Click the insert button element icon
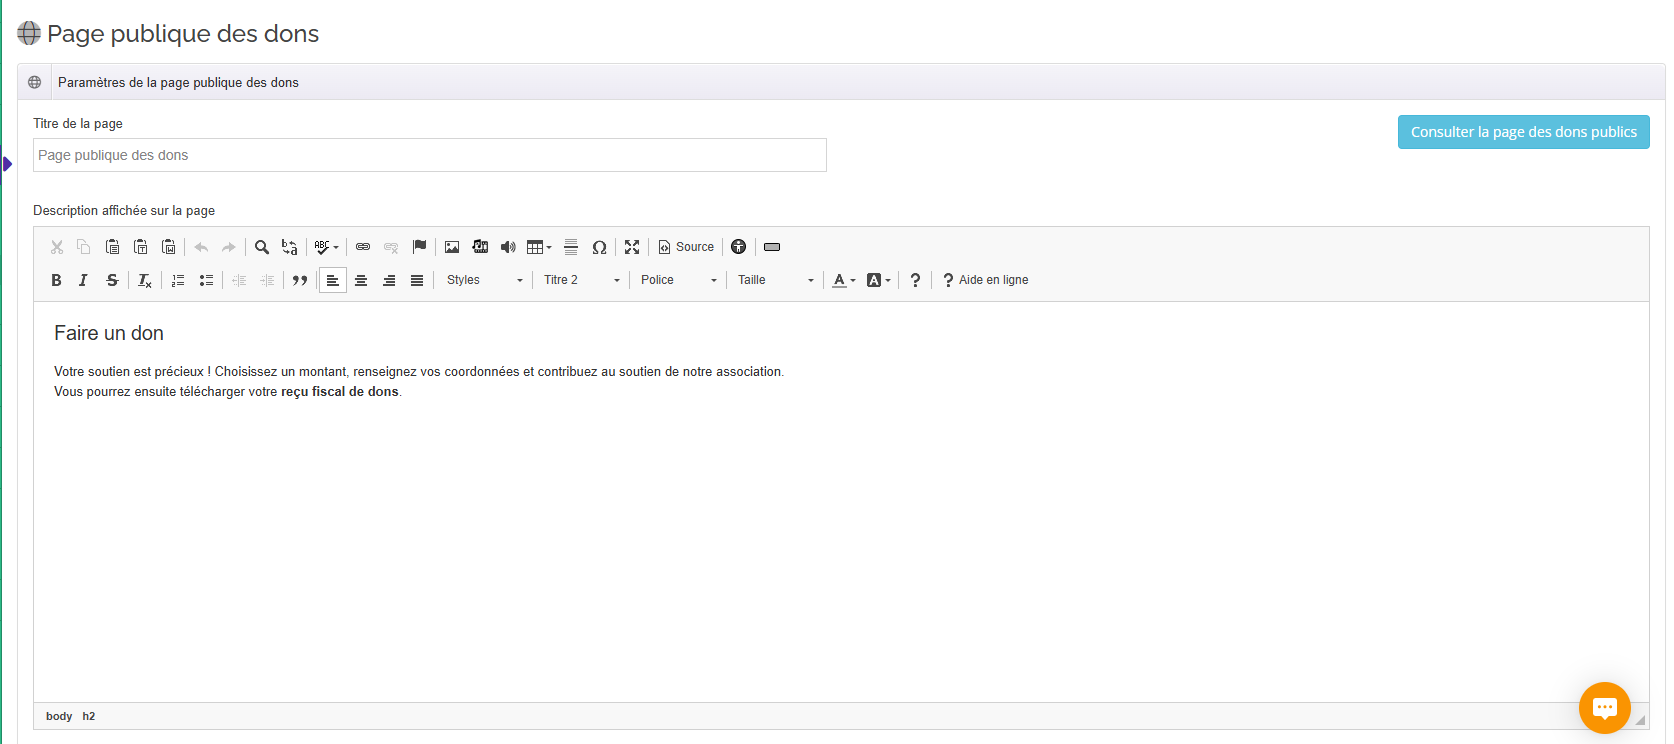Viewport: 1674px width, 744px height. [x=772, y=247]
